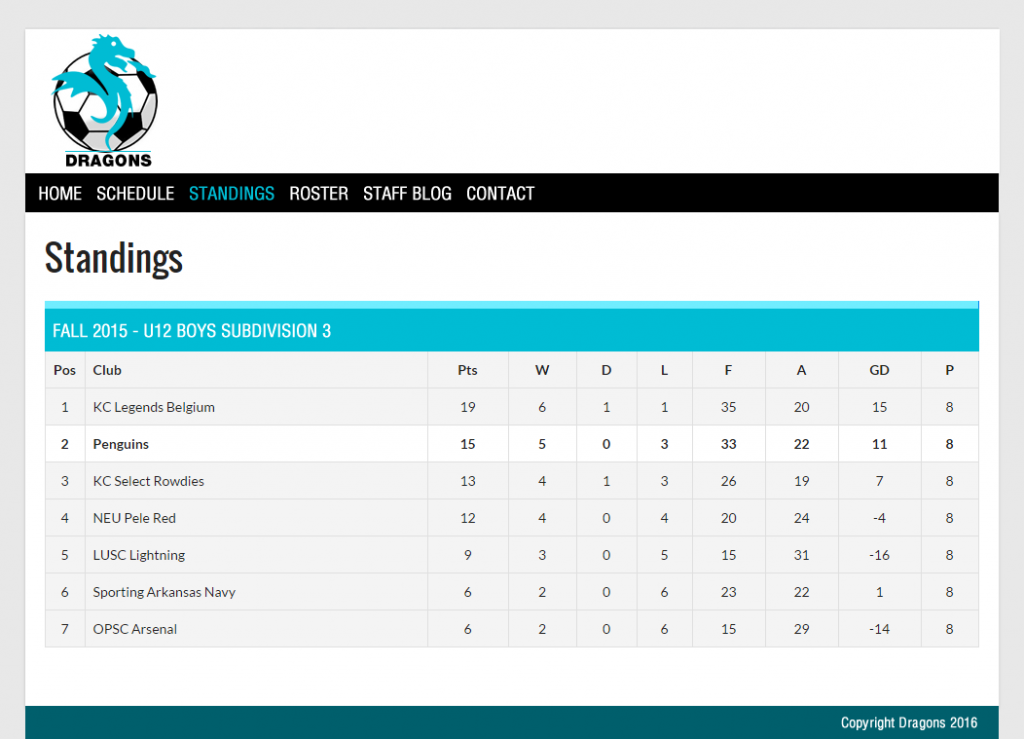The image size is (1024, 739).
Task: Click the W column header
Action: [542, 370]
